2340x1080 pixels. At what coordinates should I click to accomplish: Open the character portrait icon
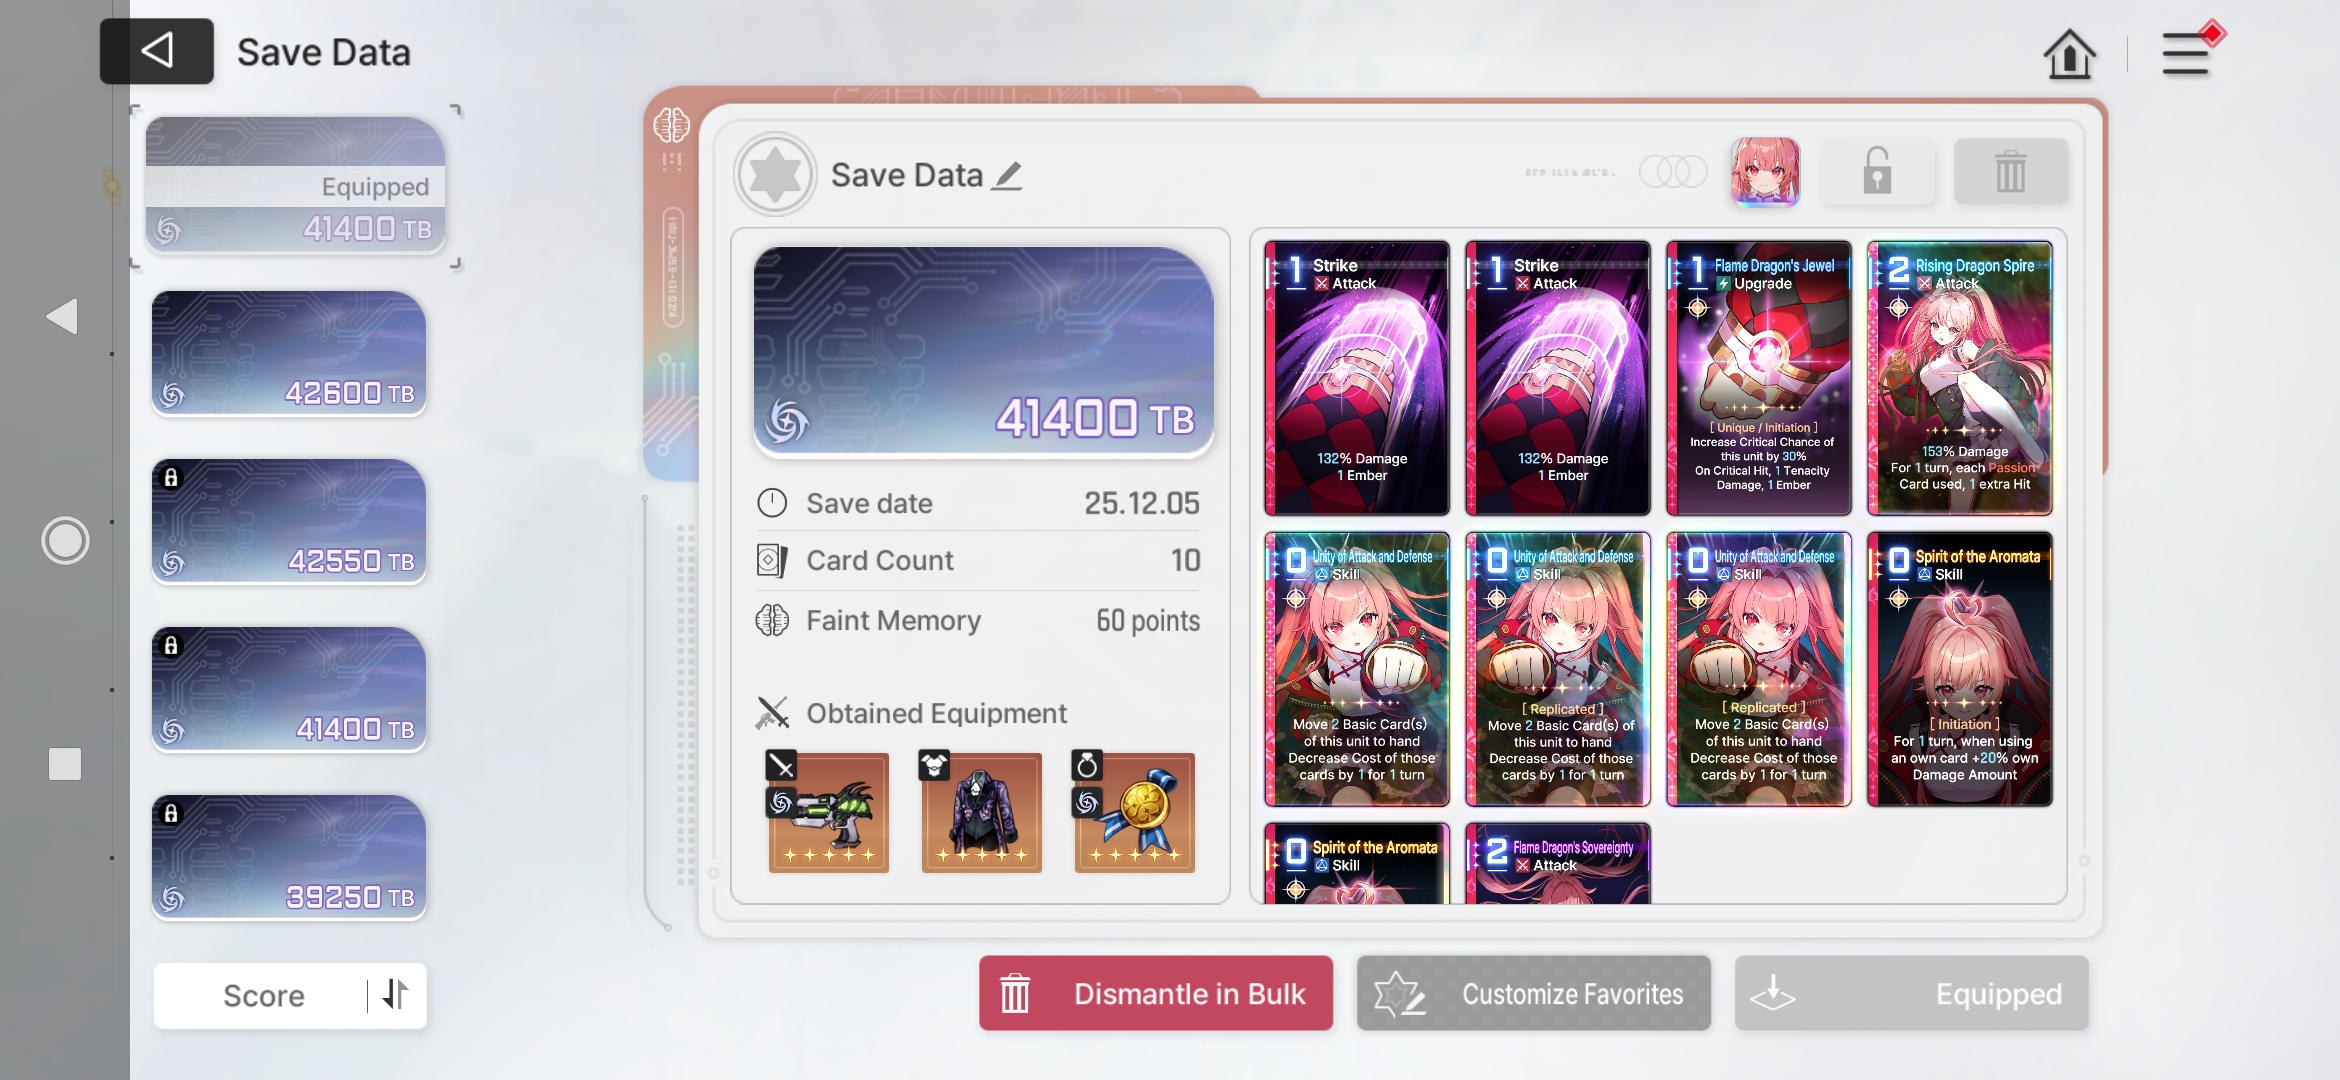1765,172
